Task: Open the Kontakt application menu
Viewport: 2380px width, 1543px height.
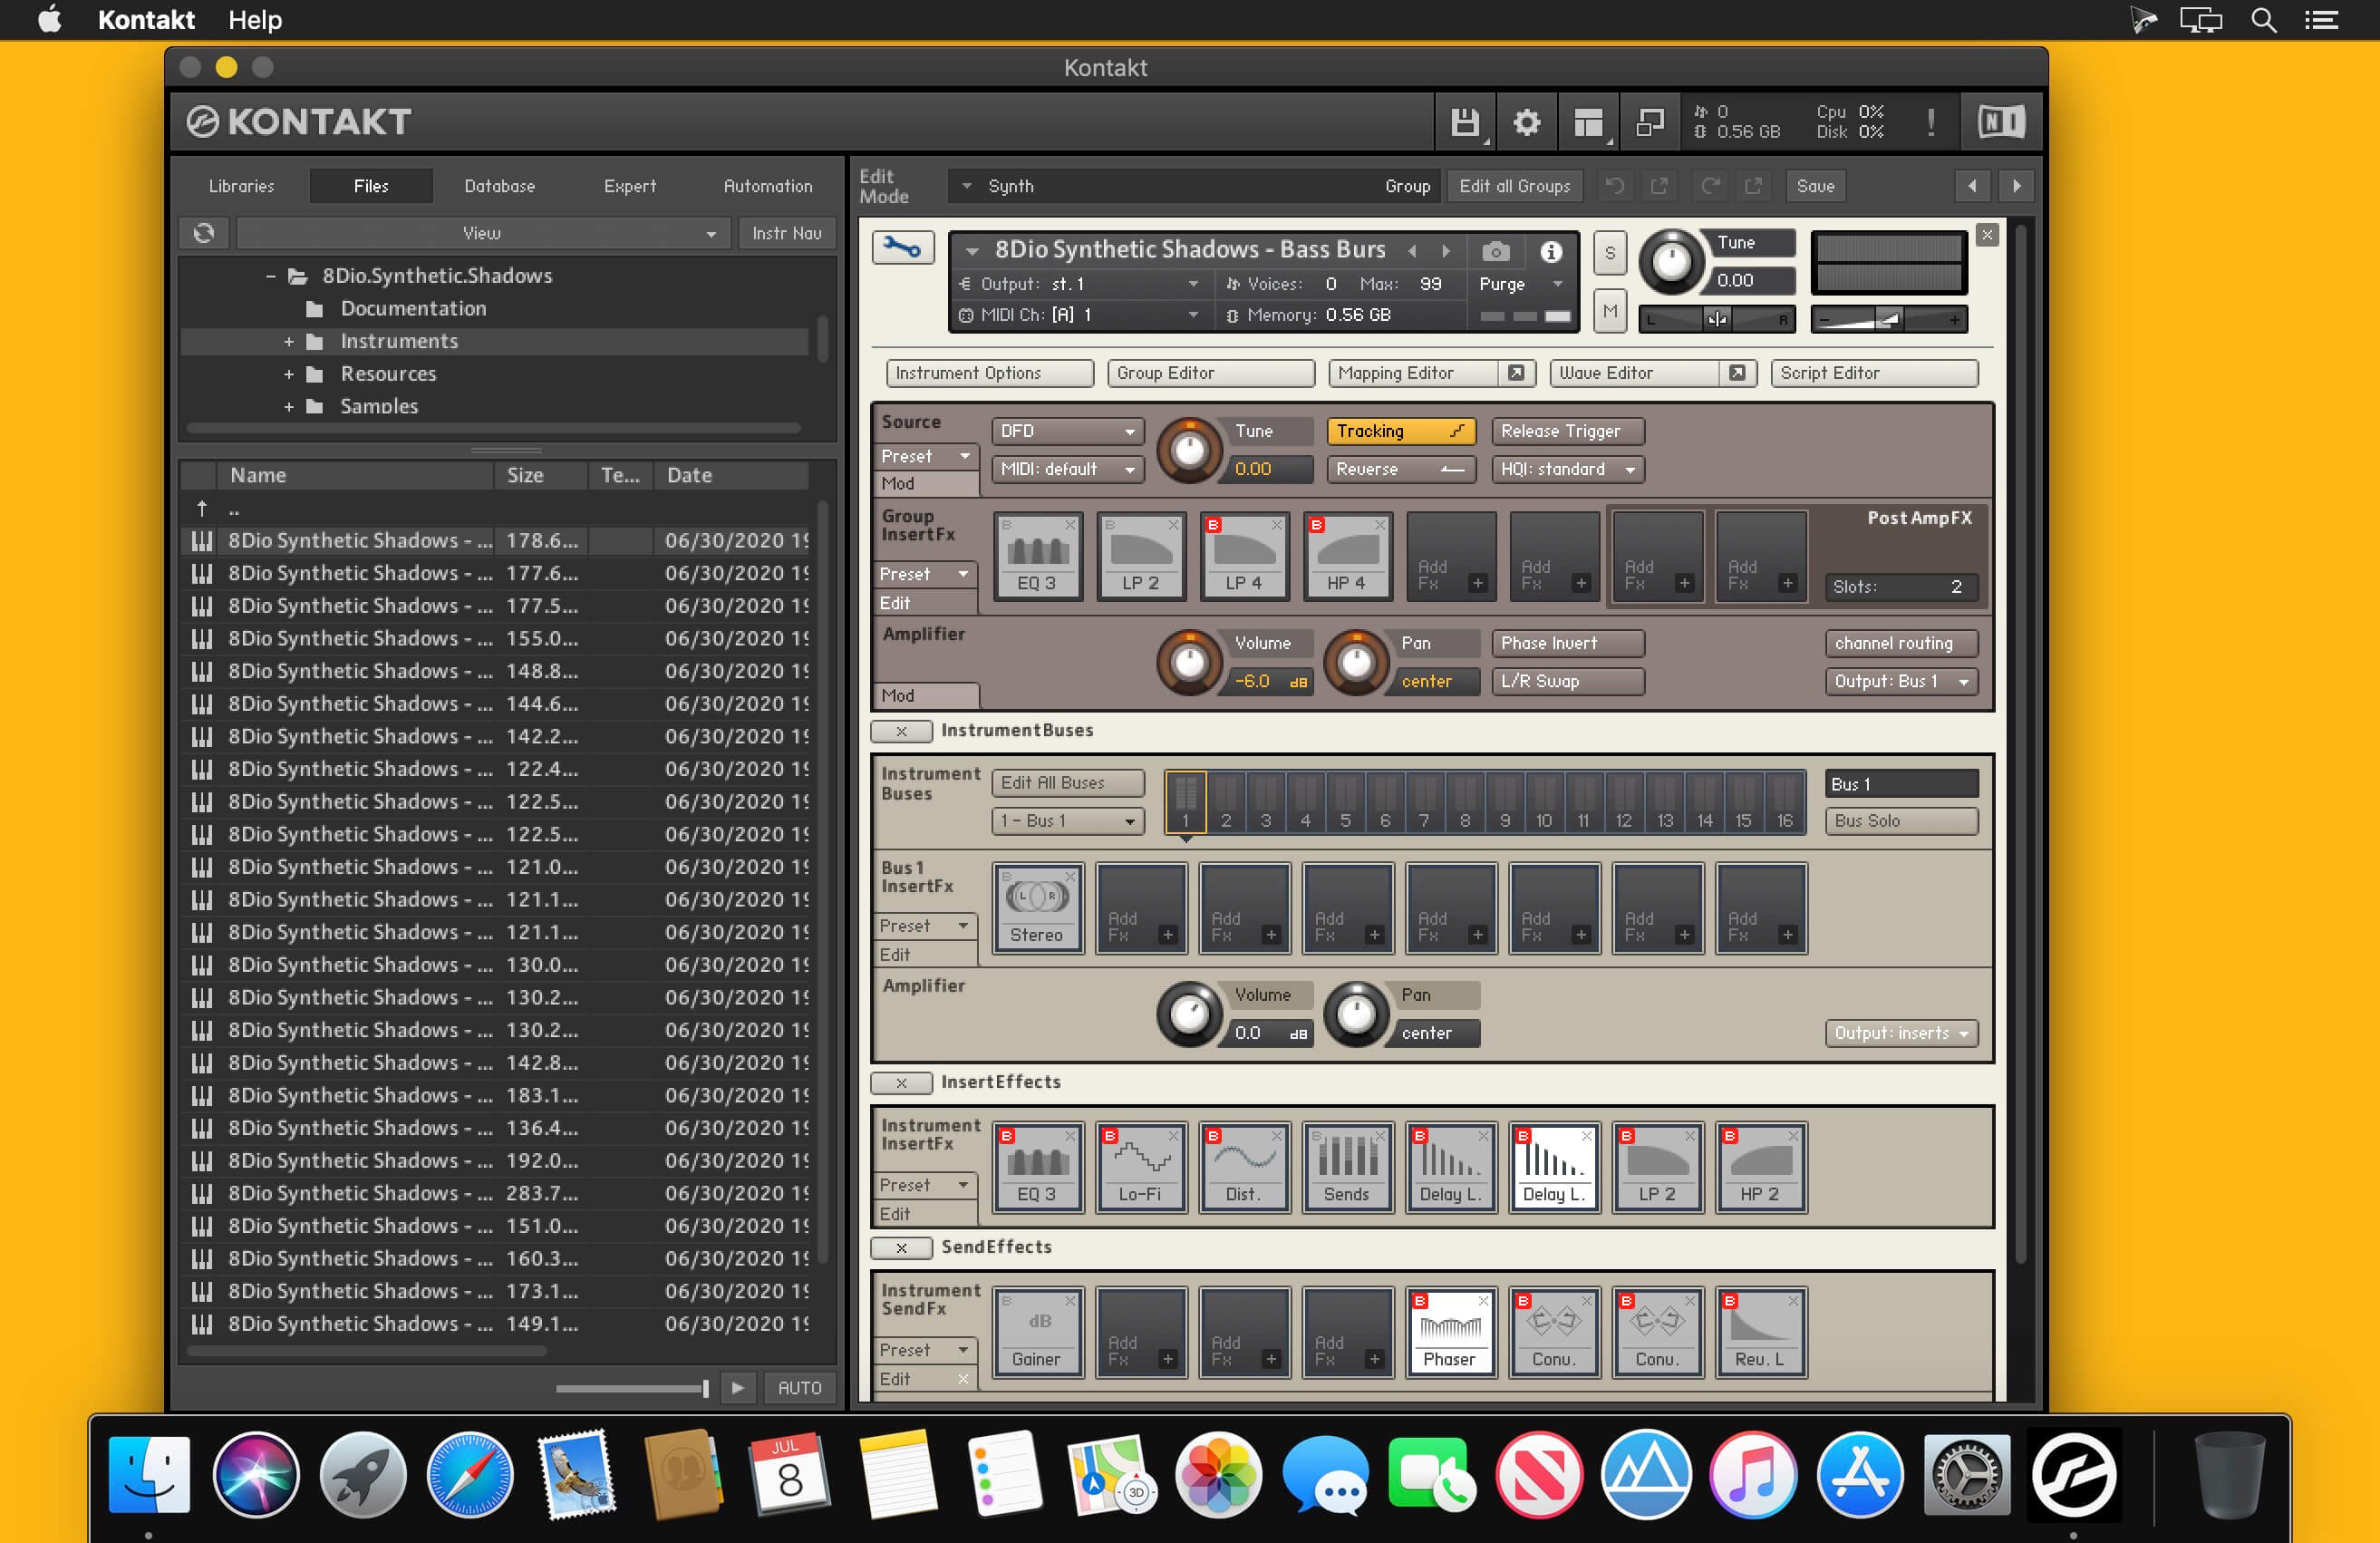Action: click(146, 20)
